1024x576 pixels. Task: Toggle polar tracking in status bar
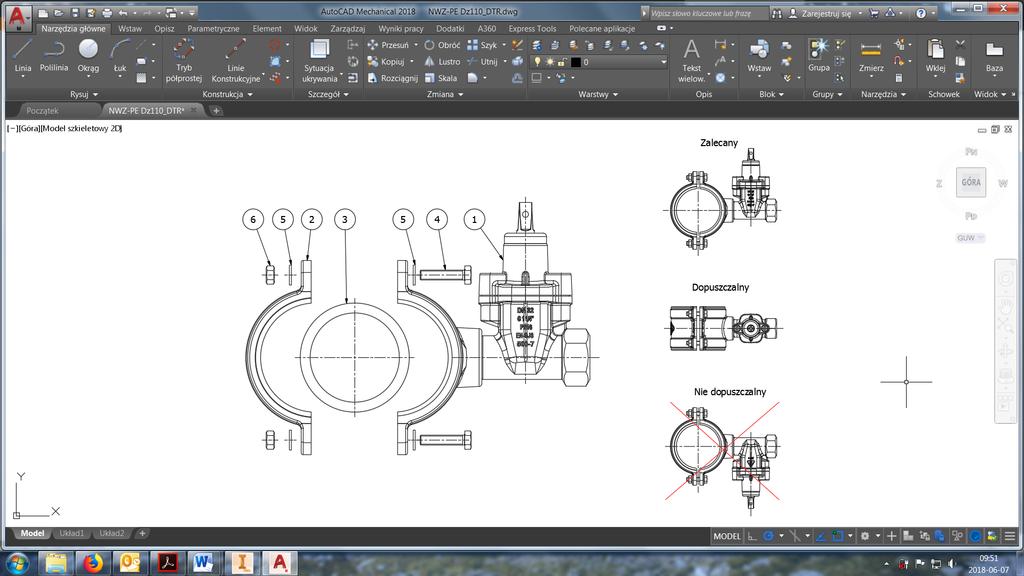tap(769, 536)
